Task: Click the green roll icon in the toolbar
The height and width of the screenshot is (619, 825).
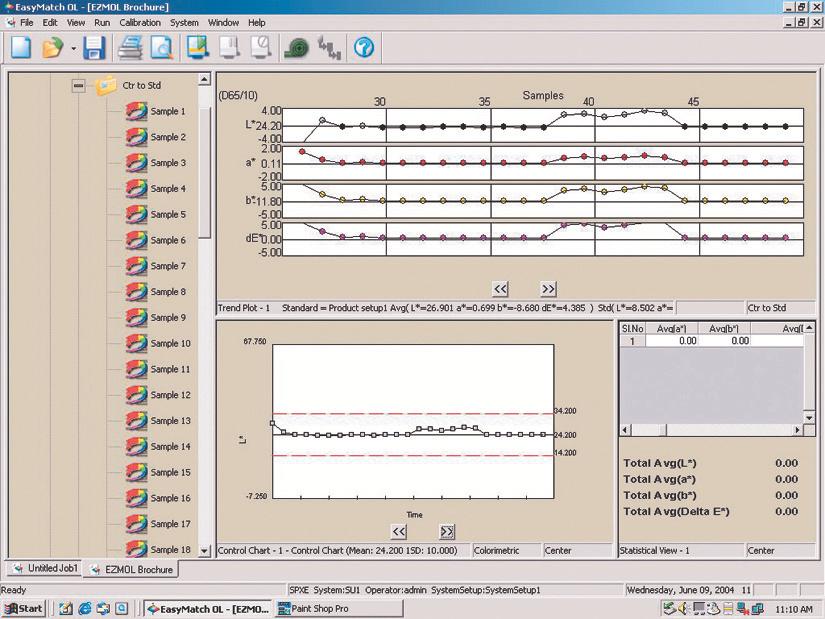Action: click(x=295, y=47)
